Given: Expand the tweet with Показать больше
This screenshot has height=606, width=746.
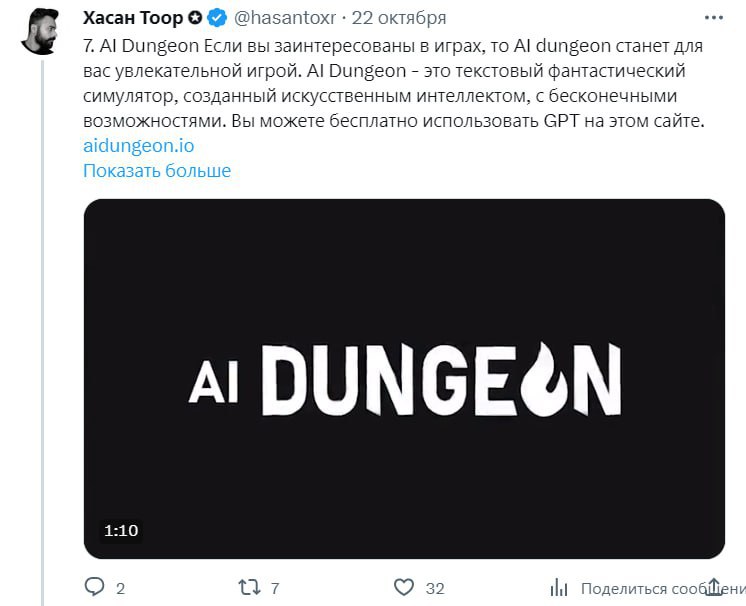Looking at the screenshot, I should point(157,170).
